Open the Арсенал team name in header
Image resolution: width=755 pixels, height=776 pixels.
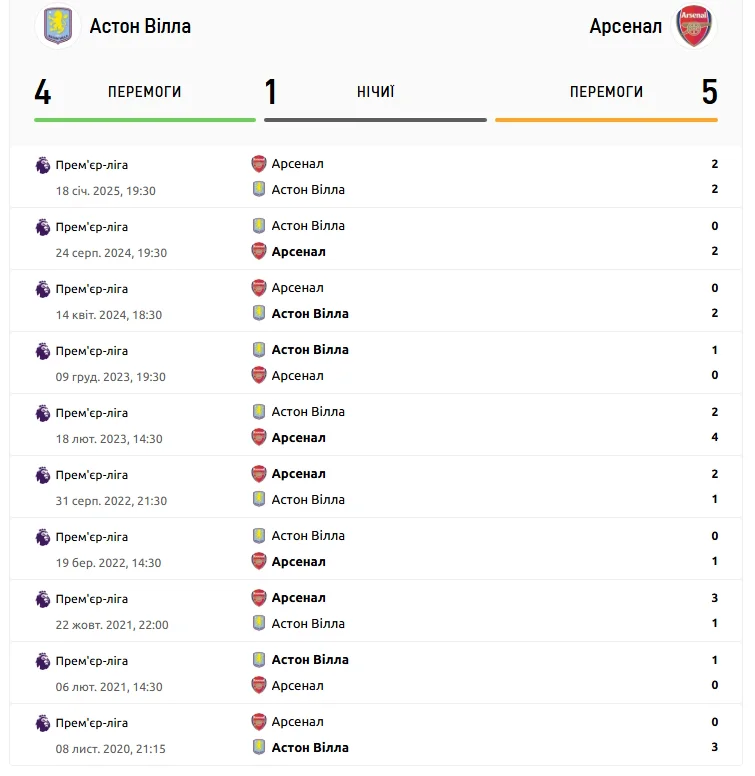[625, 26]
